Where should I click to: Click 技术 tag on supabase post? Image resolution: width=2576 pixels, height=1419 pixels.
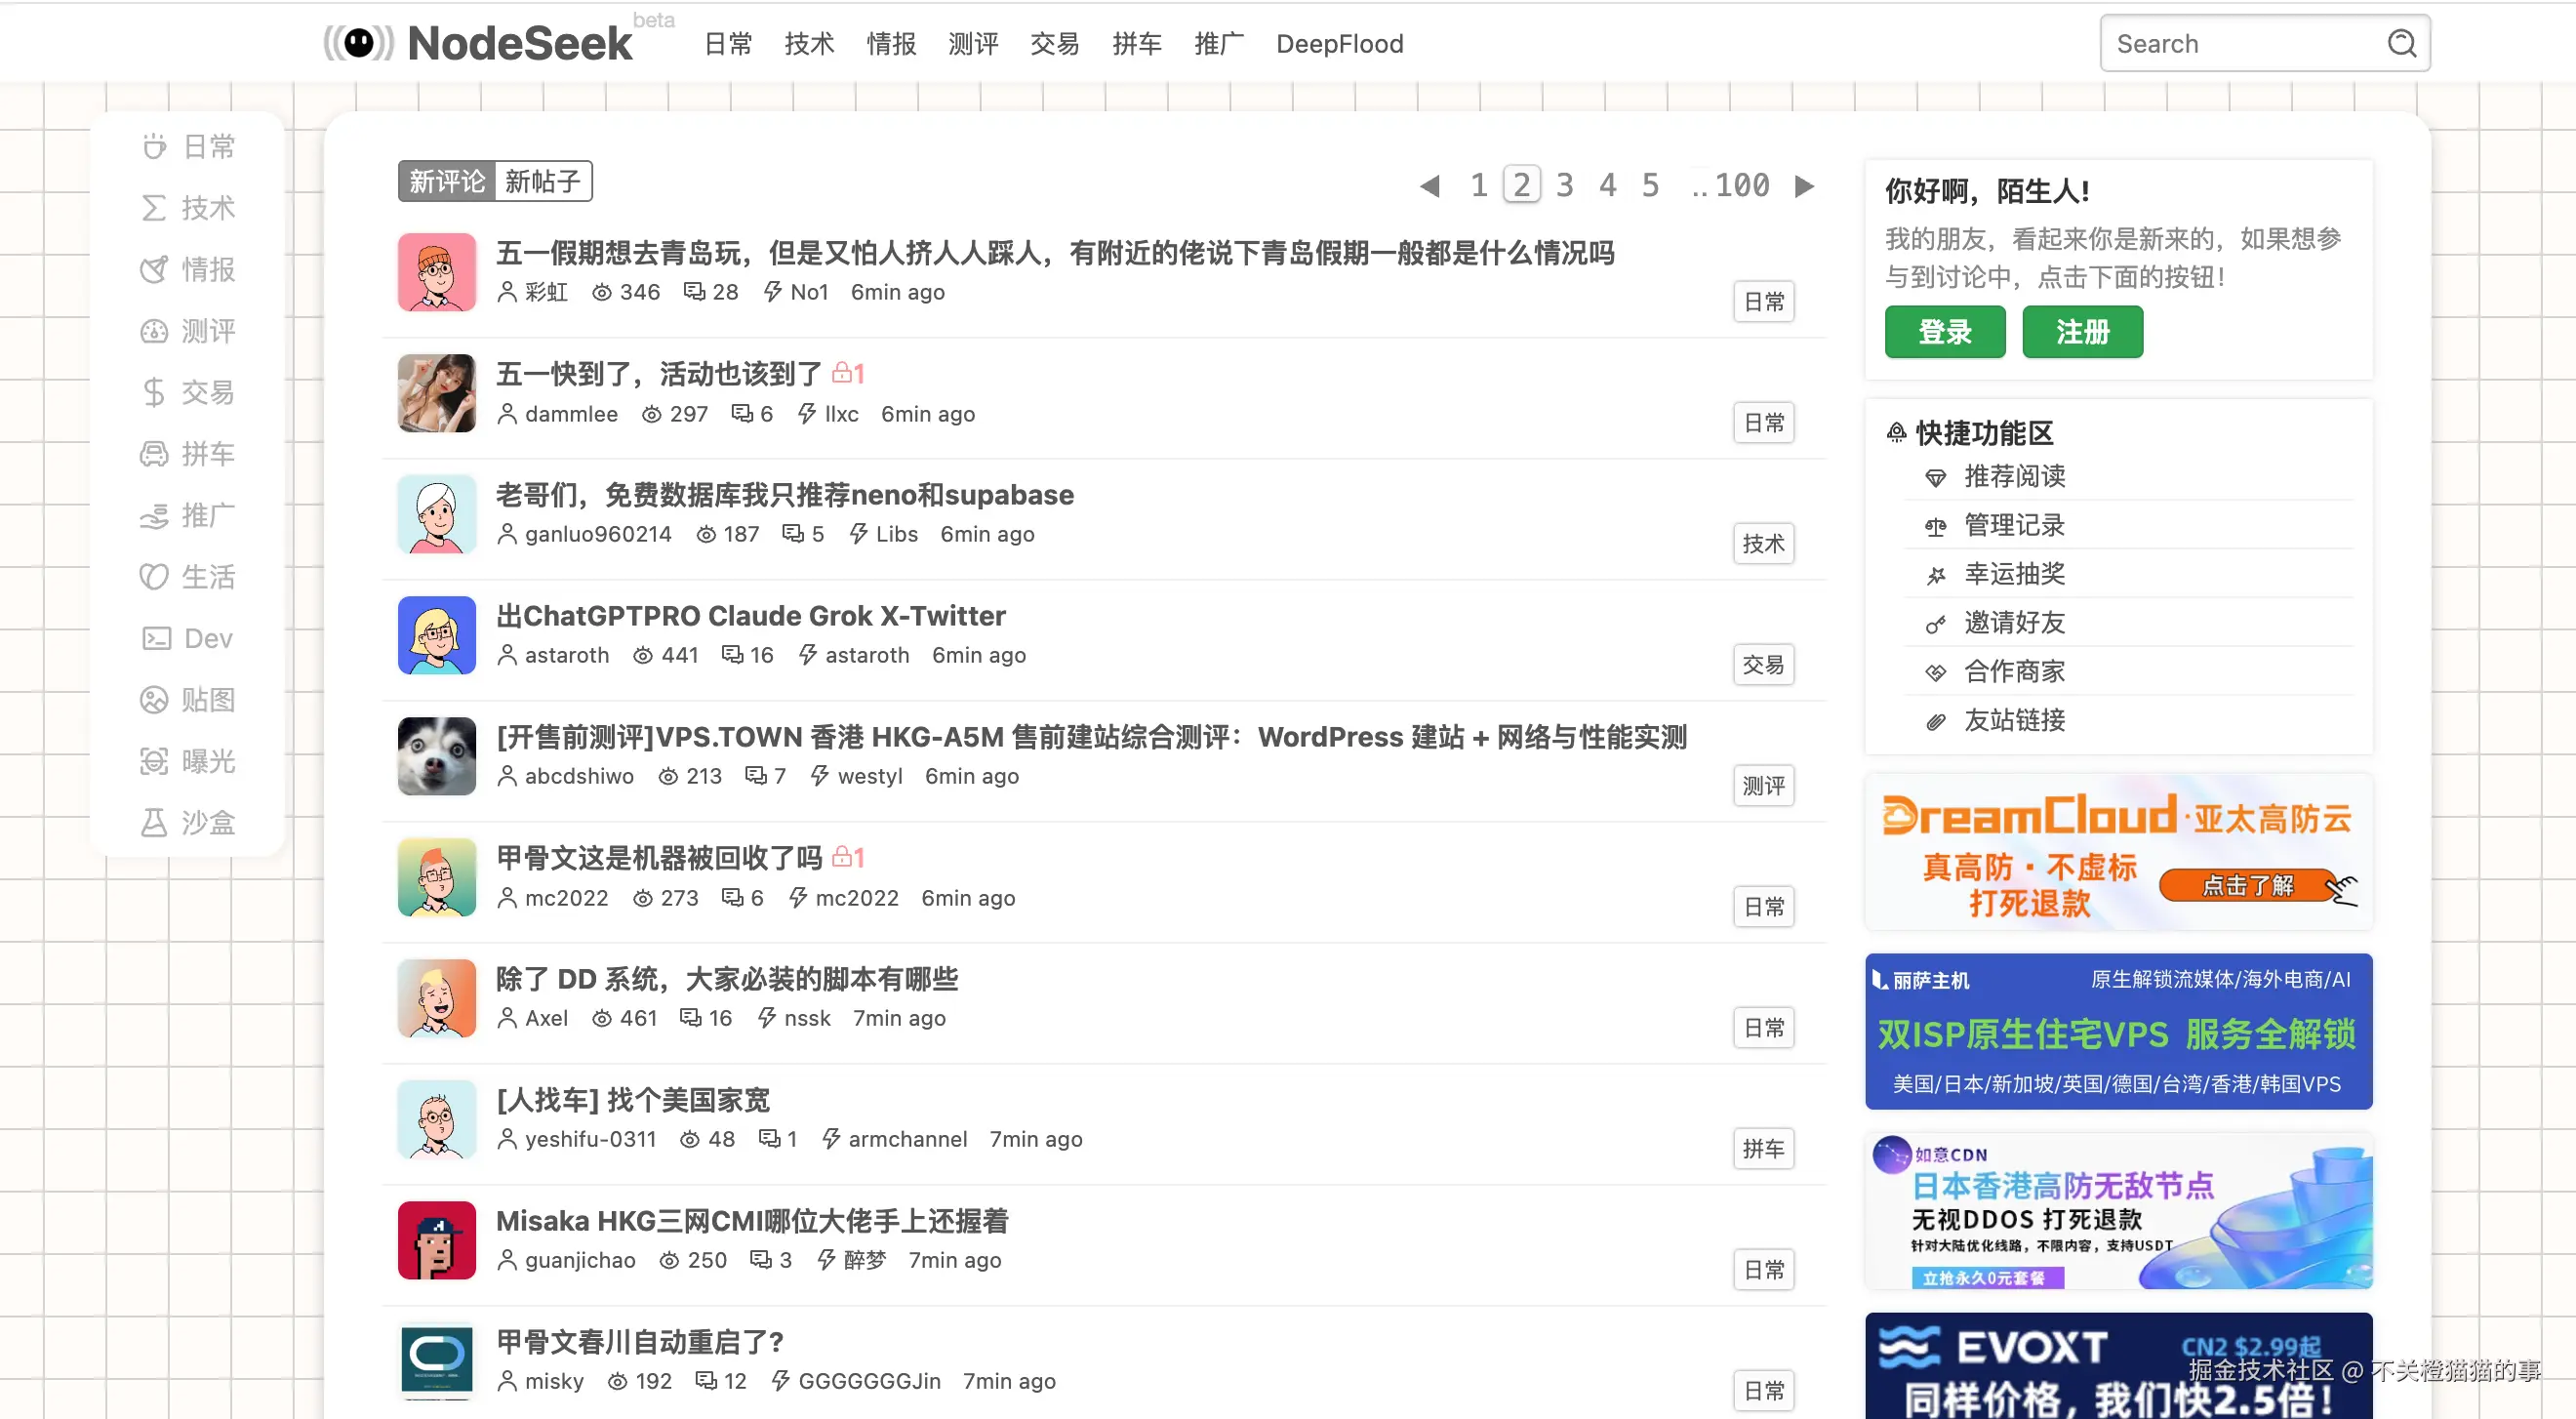tap(1763, 544)
